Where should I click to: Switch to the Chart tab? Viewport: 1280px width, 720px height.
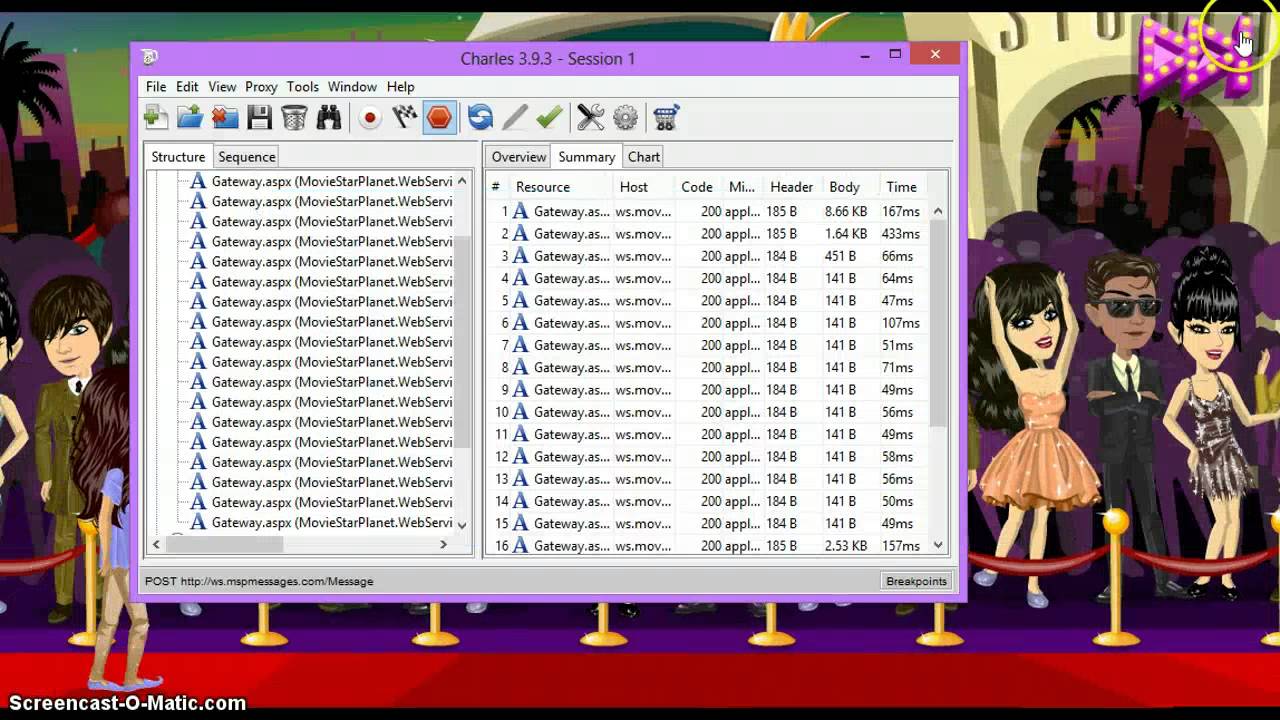644,157
